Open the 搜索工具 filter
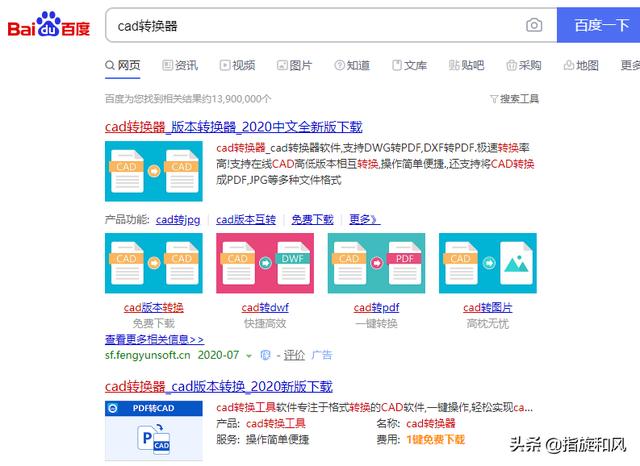 pos(514,99)
